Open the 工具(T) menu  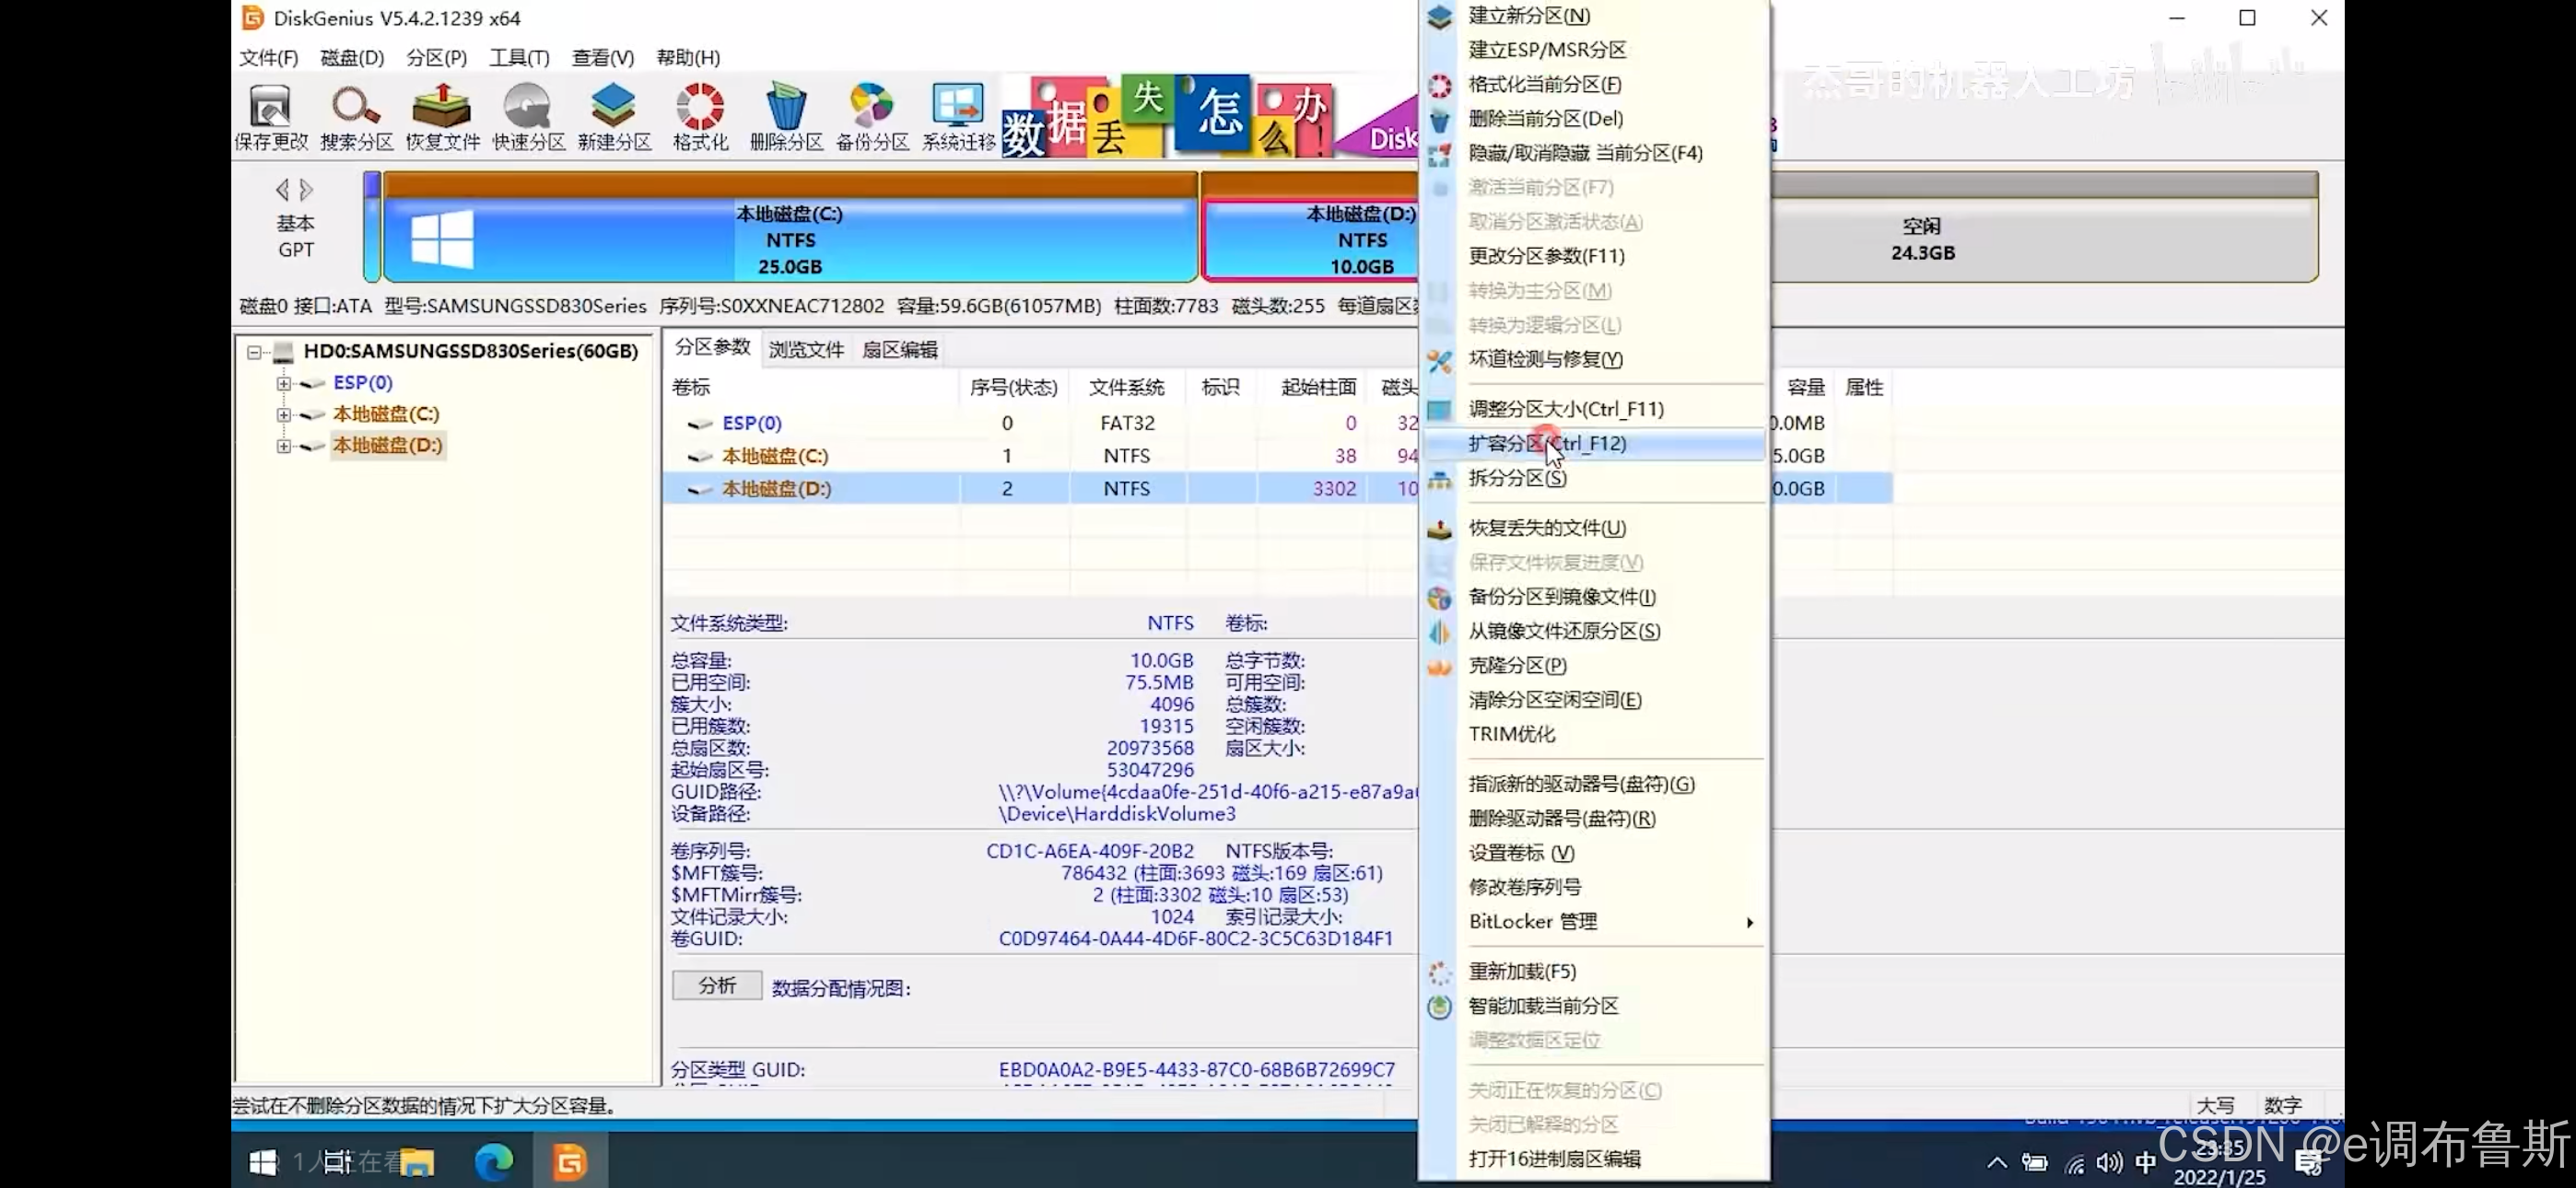point(519,57)
